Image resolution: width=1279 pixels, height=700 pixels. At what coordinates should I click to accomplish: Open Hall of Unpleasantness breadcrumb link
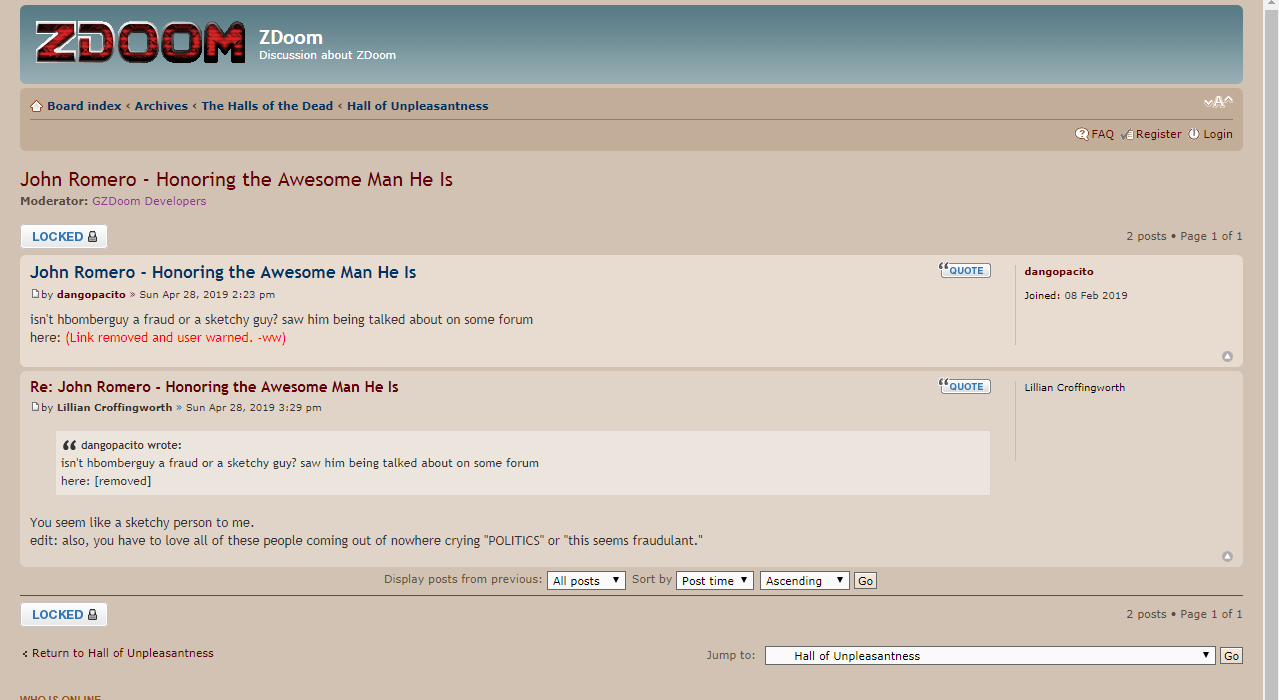click(418, 106)
